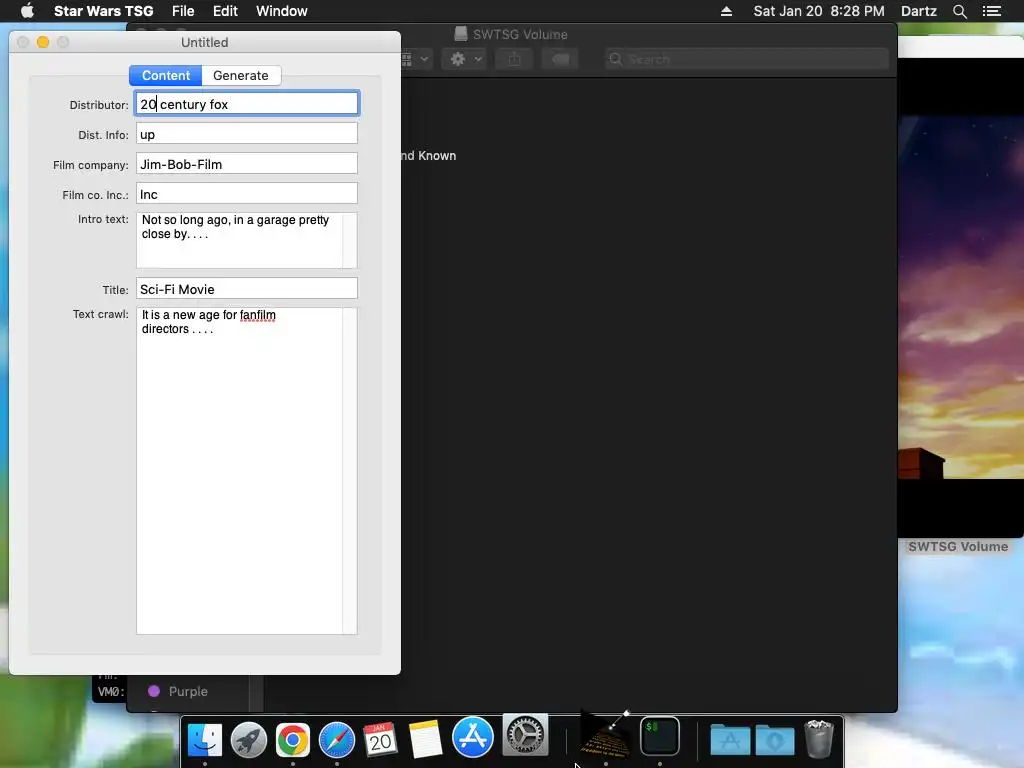
Task: Click the Film co. Inc. field
Action: pyautogui.click(x=247, y=194)
